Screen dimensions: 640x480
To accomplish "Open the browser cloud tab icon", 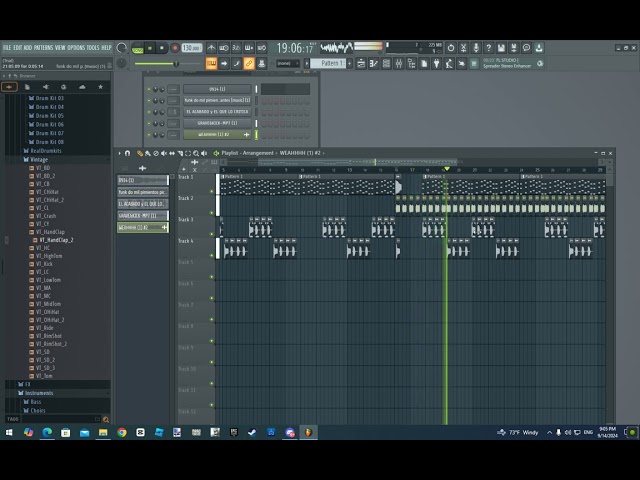I will click(82, 87).
